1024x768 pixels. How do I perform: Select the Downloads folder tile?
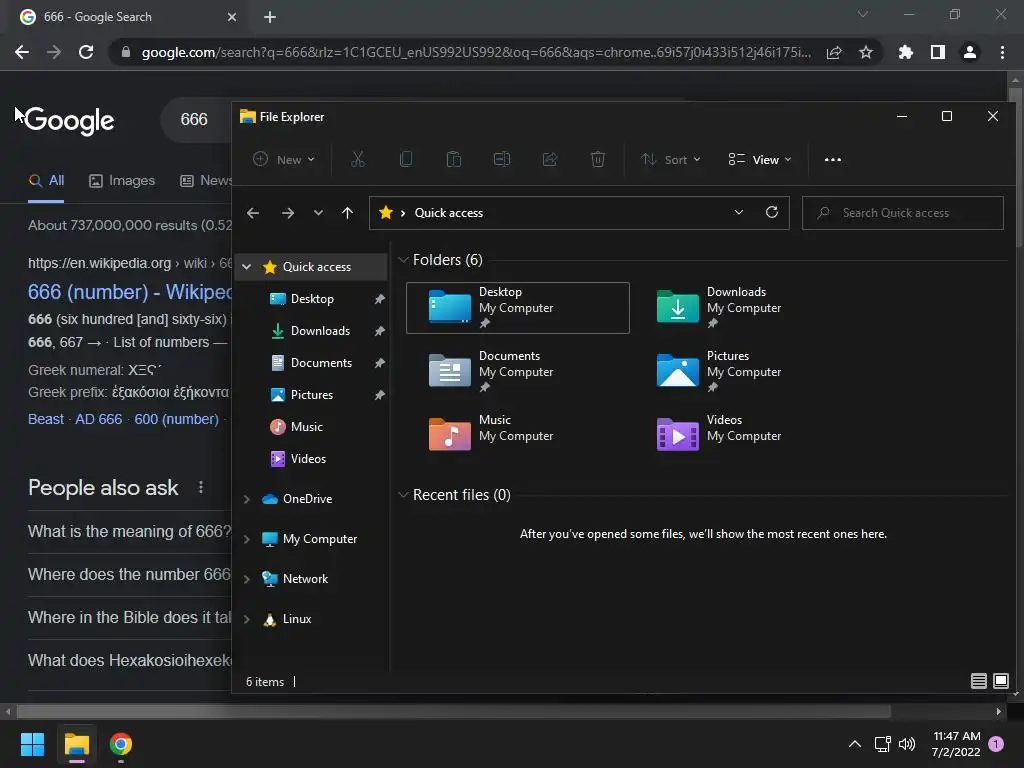746,308
